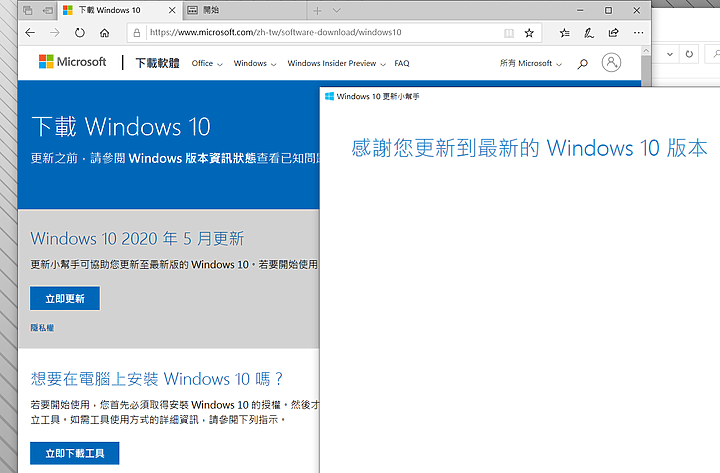Share this page with share icon
This screenshot has width=720, height=473.
click(613, 33)
